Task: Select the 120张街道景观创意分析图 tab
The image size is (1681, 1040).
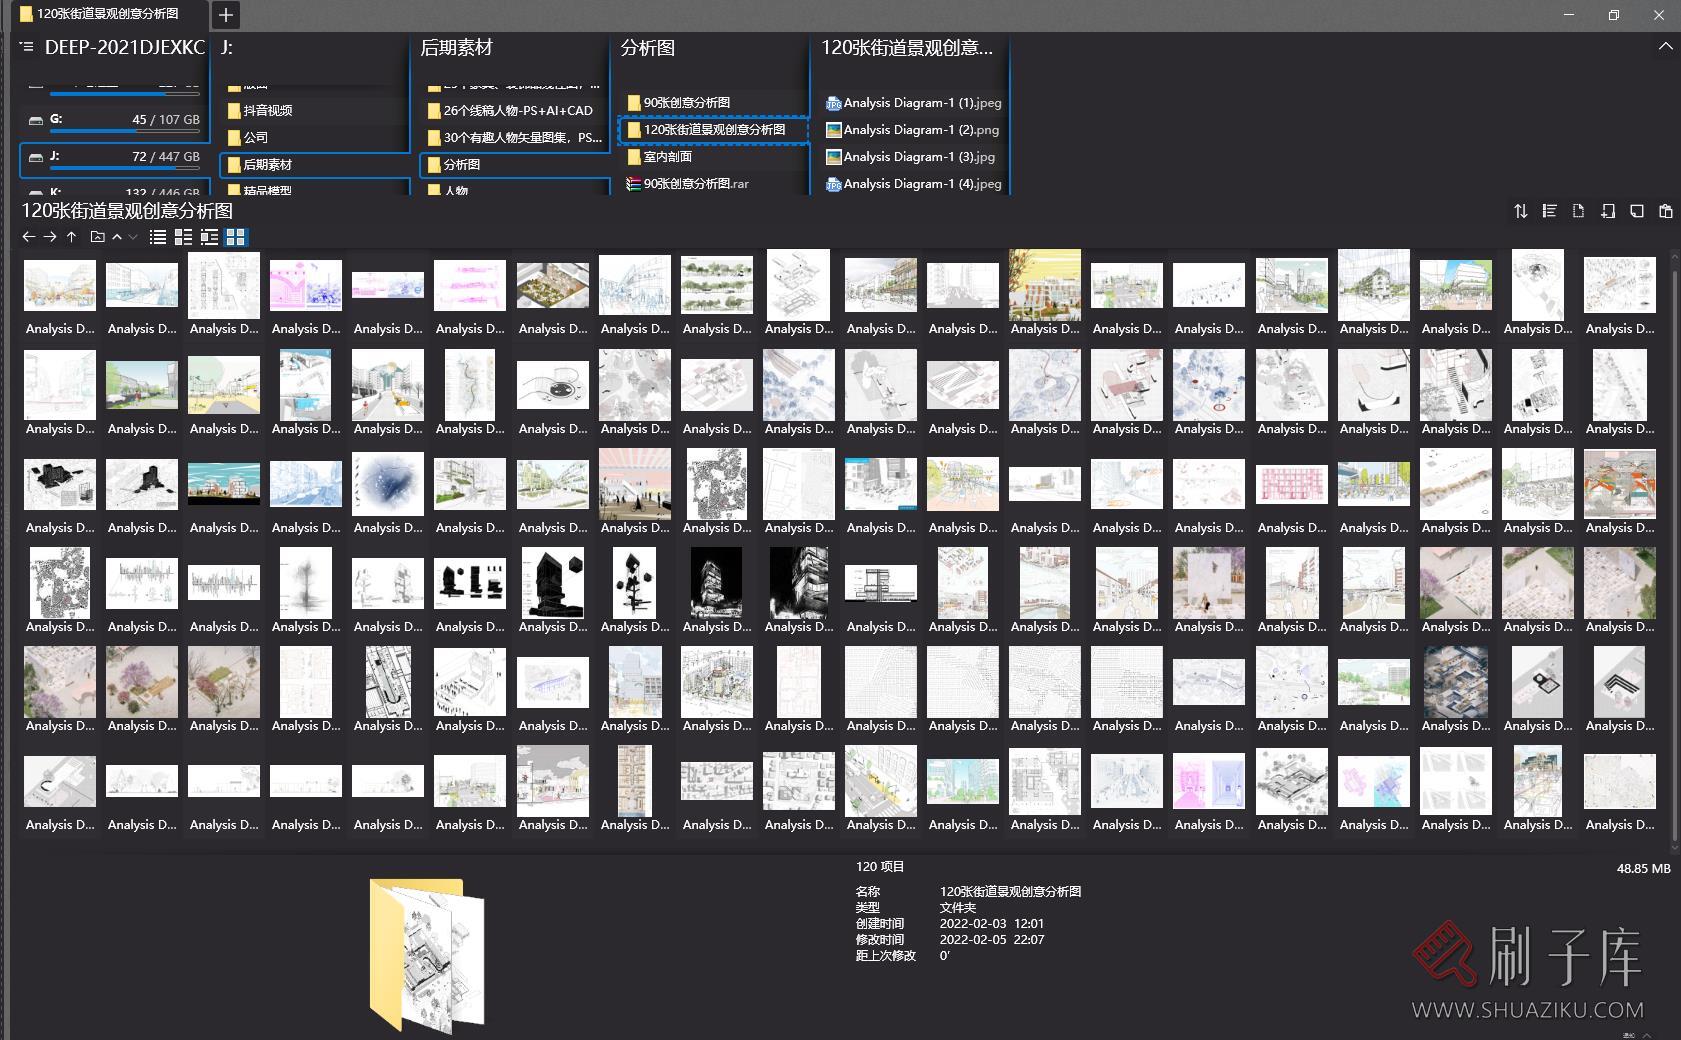Action: (x=107, y=14)
